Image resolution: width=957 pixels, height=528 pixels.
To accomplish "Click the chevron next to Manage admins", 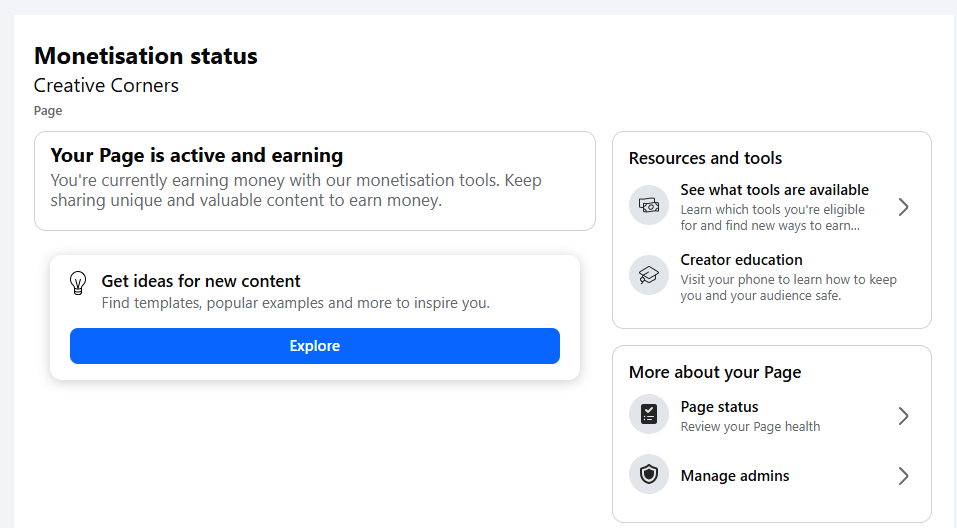I will 903,476.
